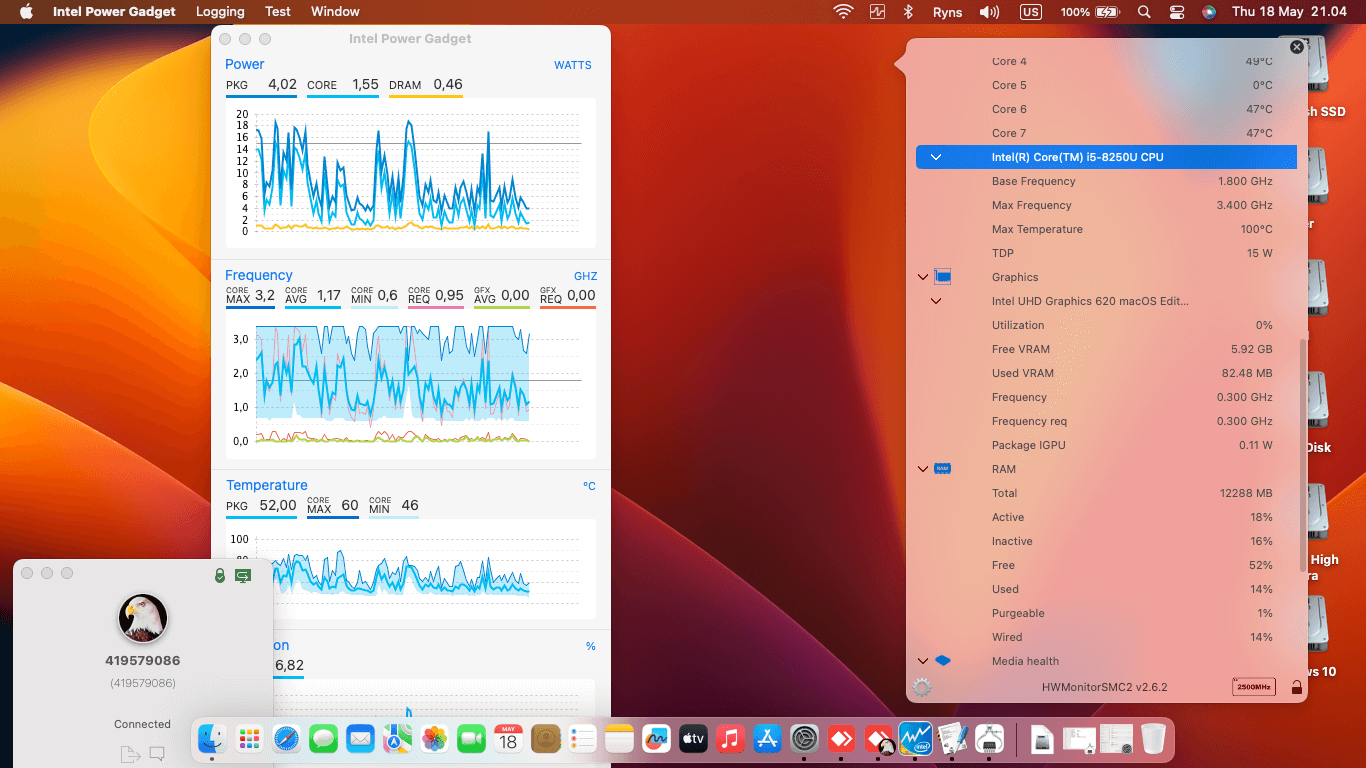Click the eagle profile picture
This screenshot has width=1366, height=768.
point(143,618)
